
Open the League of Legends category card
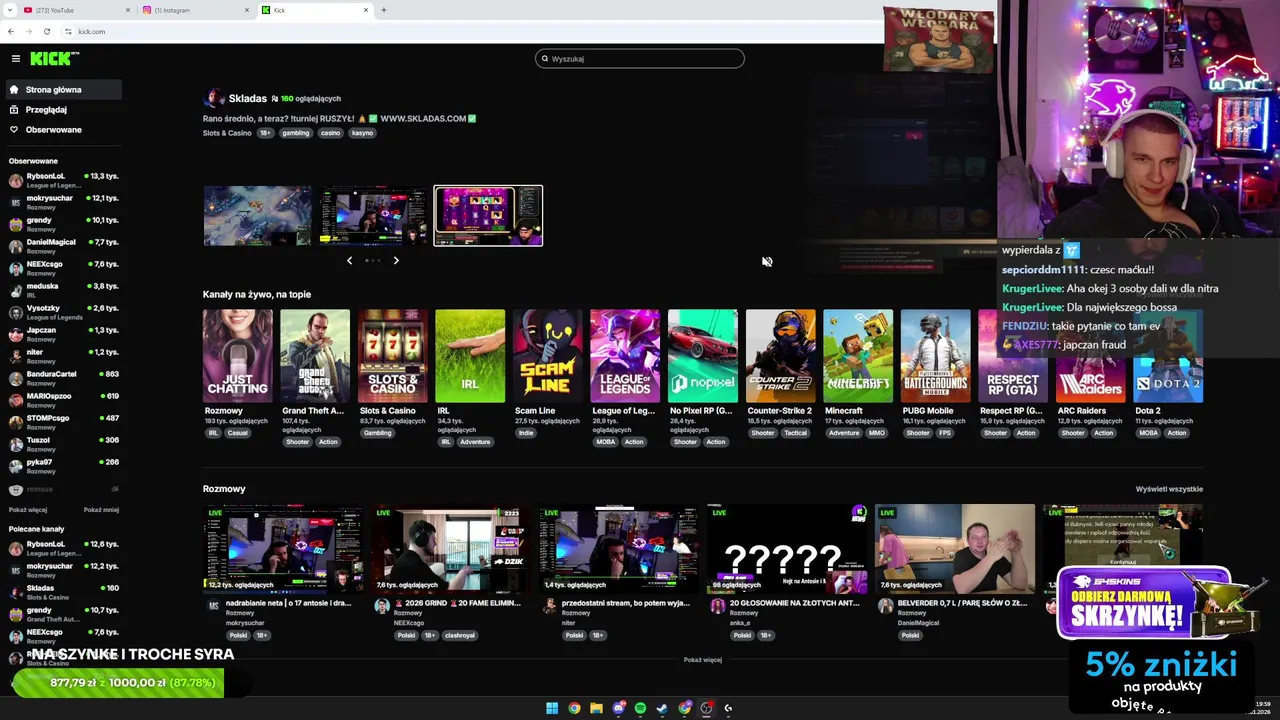pyautogui.click(x=625, y=356)
